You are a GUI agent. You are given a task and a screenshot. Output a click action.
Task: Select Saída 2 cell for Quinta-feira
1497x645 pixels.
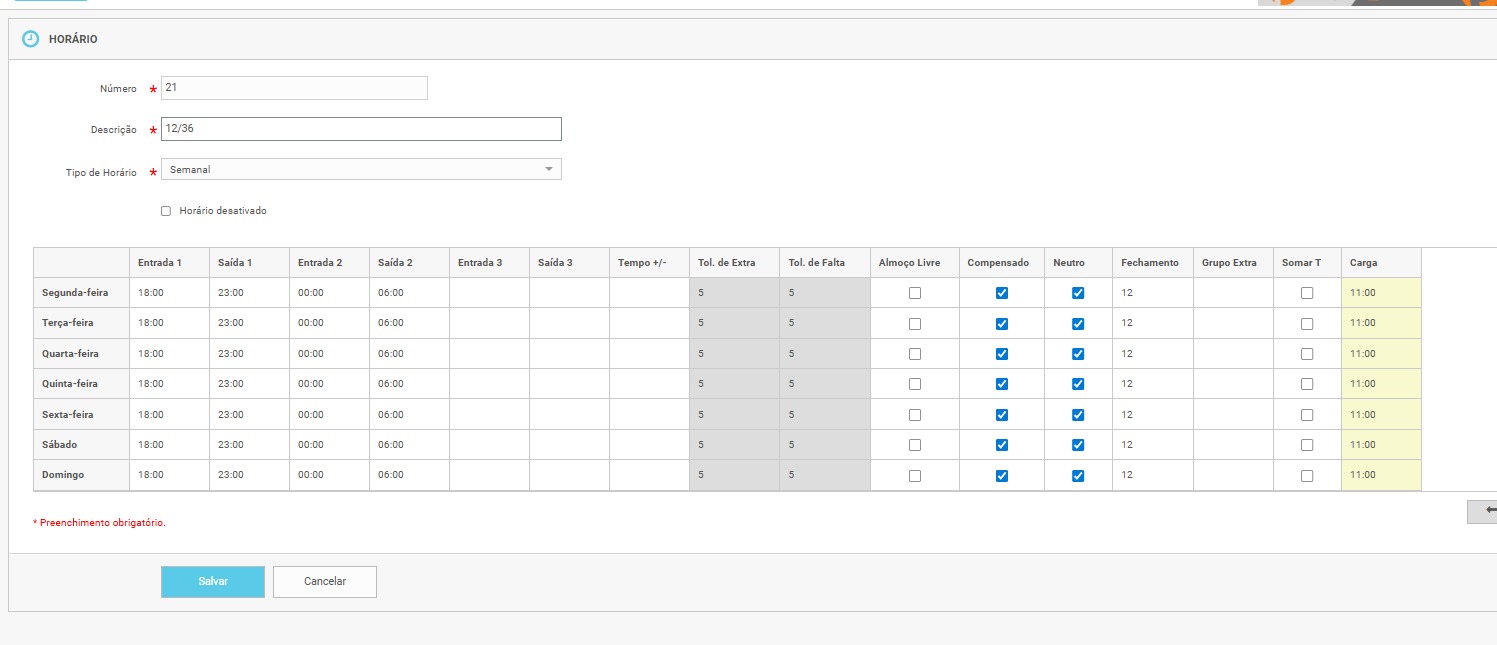pyautogui.click(x=409, y=384)
